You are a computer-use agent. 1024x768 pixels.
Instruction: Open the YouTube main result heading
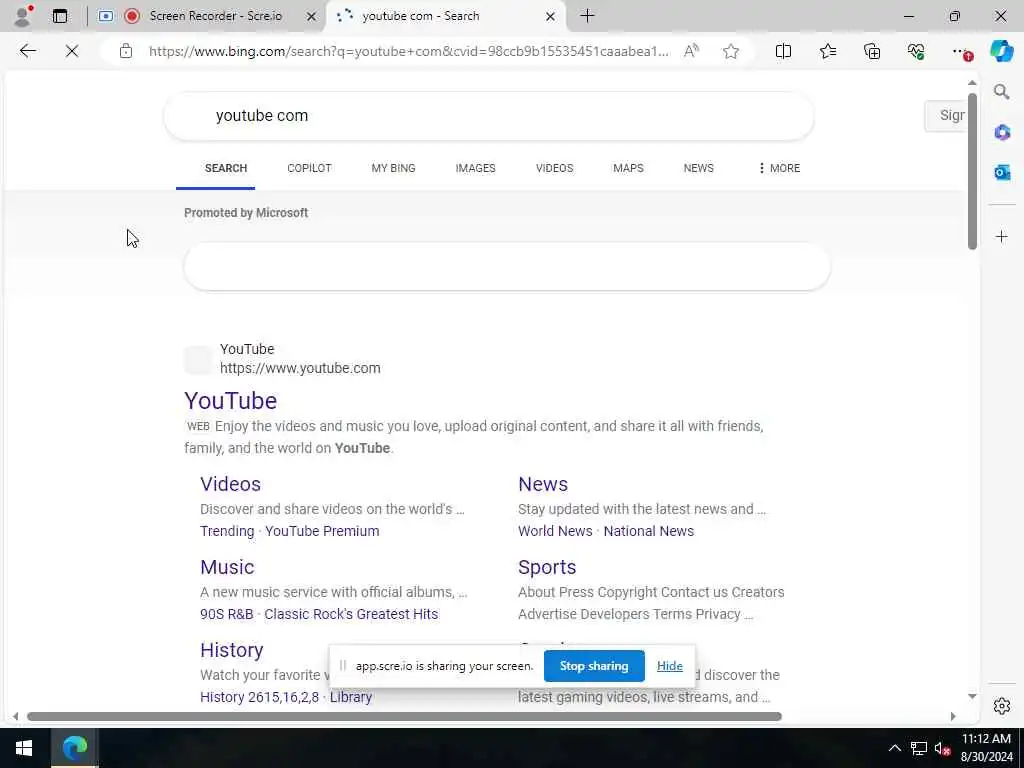click(231, 400)
